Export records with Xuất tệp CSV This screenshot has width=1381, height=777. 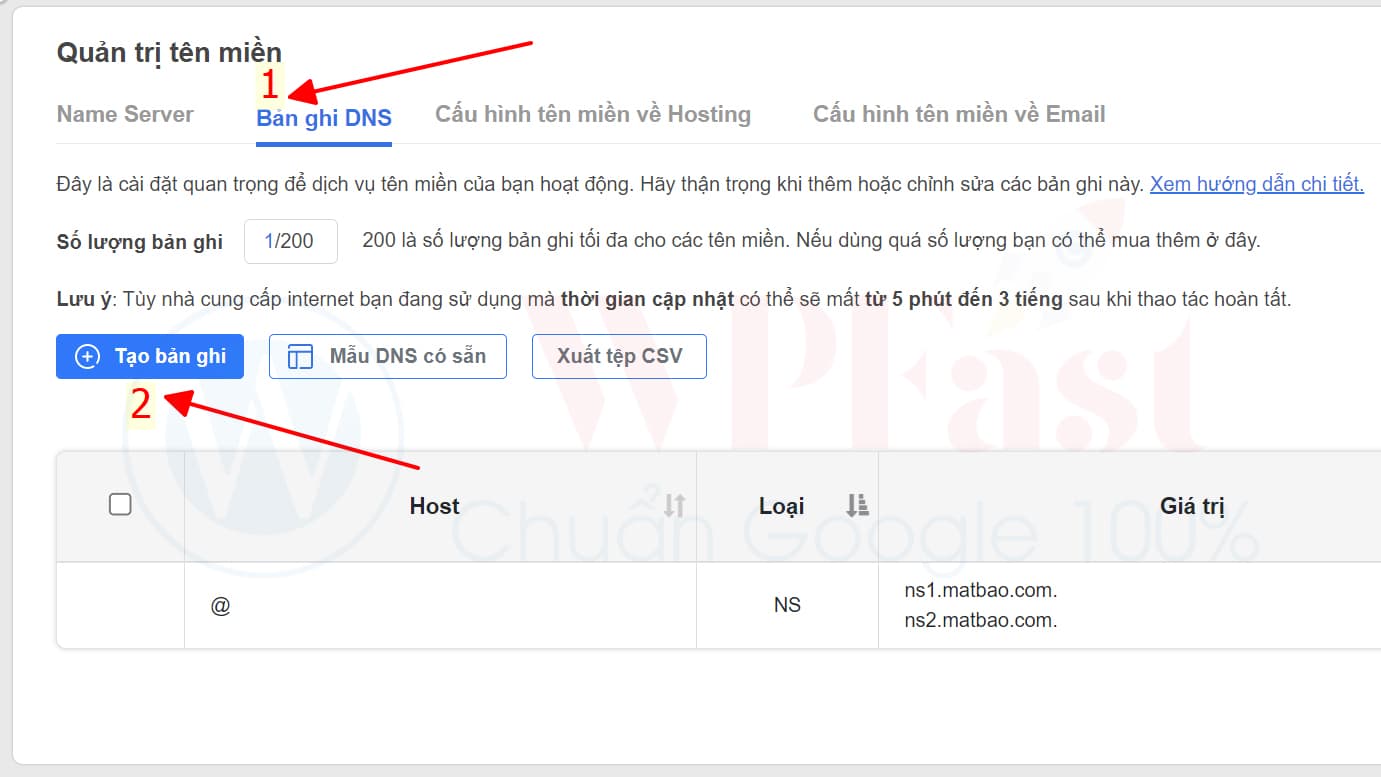click(619, 357)
